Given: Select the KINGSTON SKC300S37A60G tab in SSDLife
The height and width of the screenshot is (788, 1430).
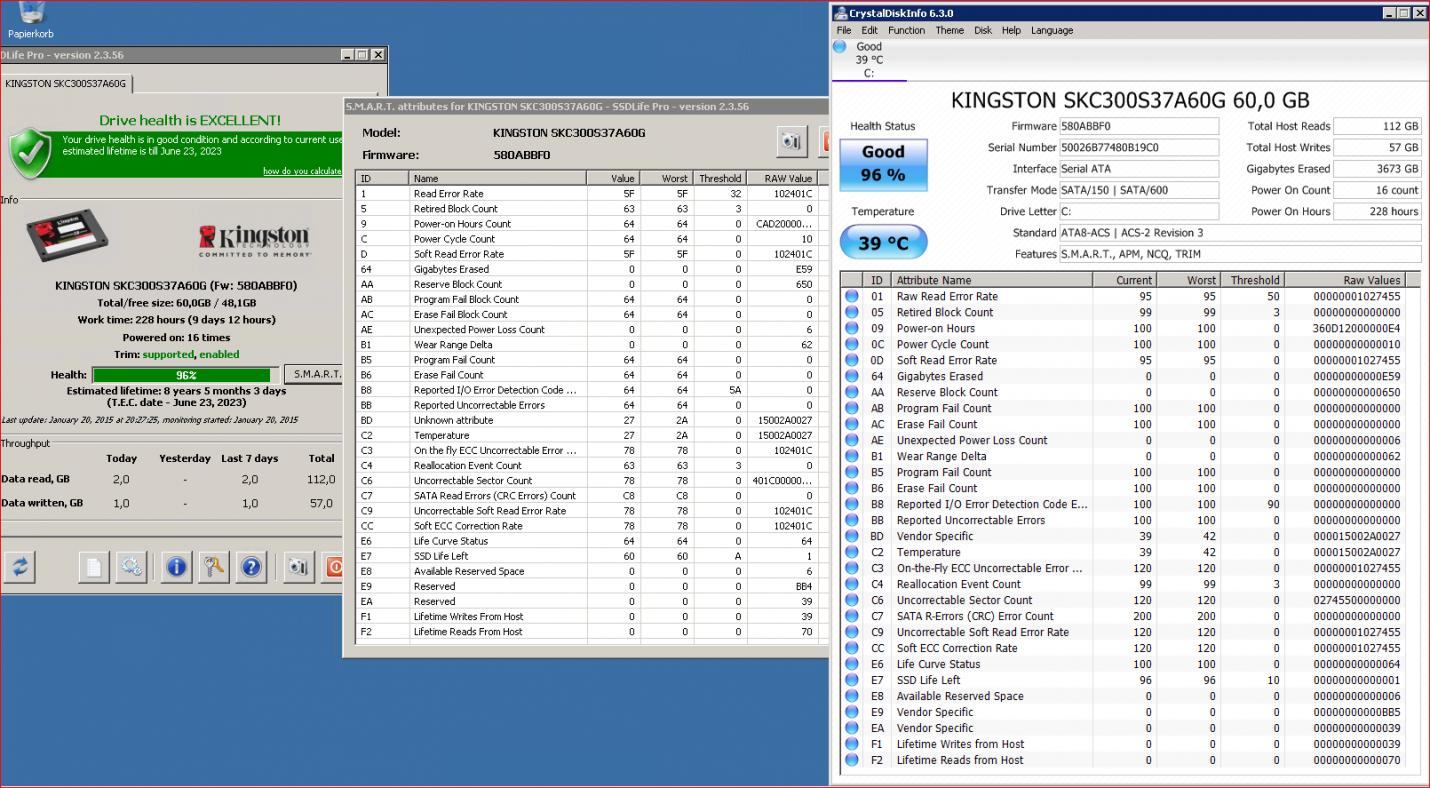Looking at the screenshot, I should point(66,84).
